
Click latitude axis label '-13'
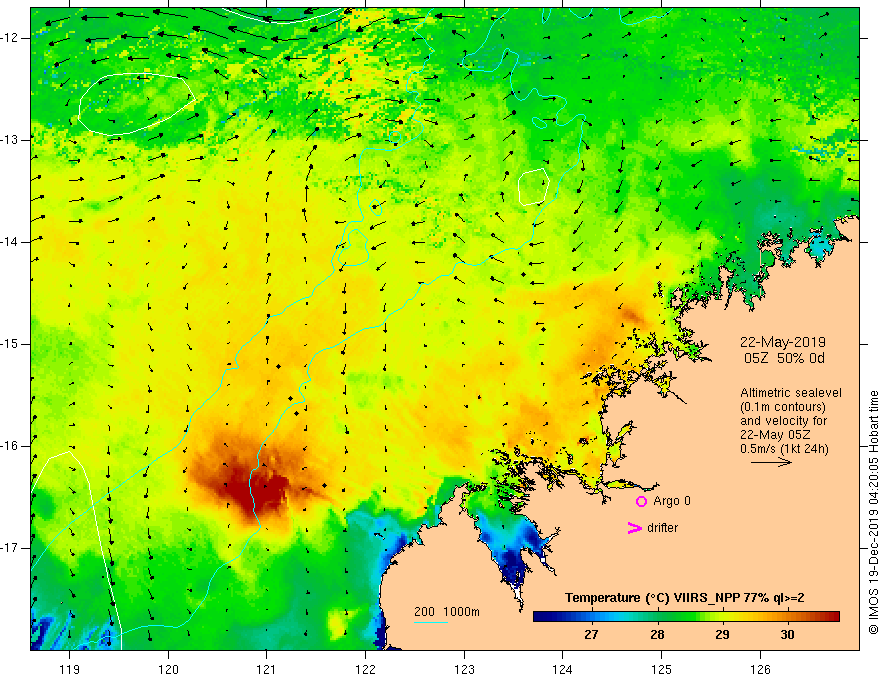point(10,140)
